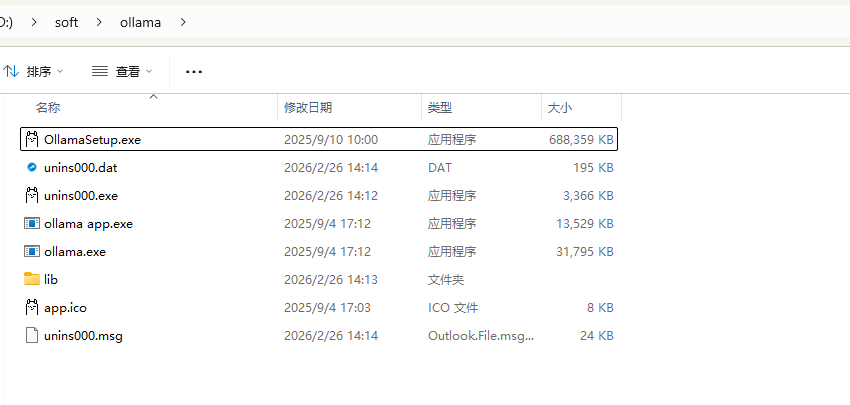Image resolution: width=850 pixels, height=405 pixels.
Task: Click the size 3,366 KB
Action: click(588, 195)
